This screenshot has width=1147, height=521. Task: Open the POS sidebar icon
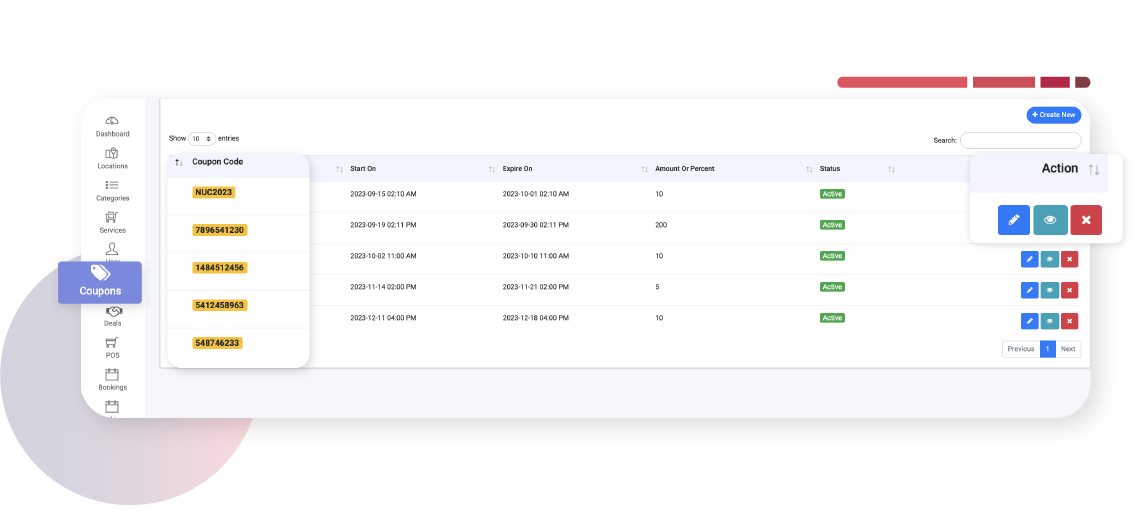pos(112,344)
